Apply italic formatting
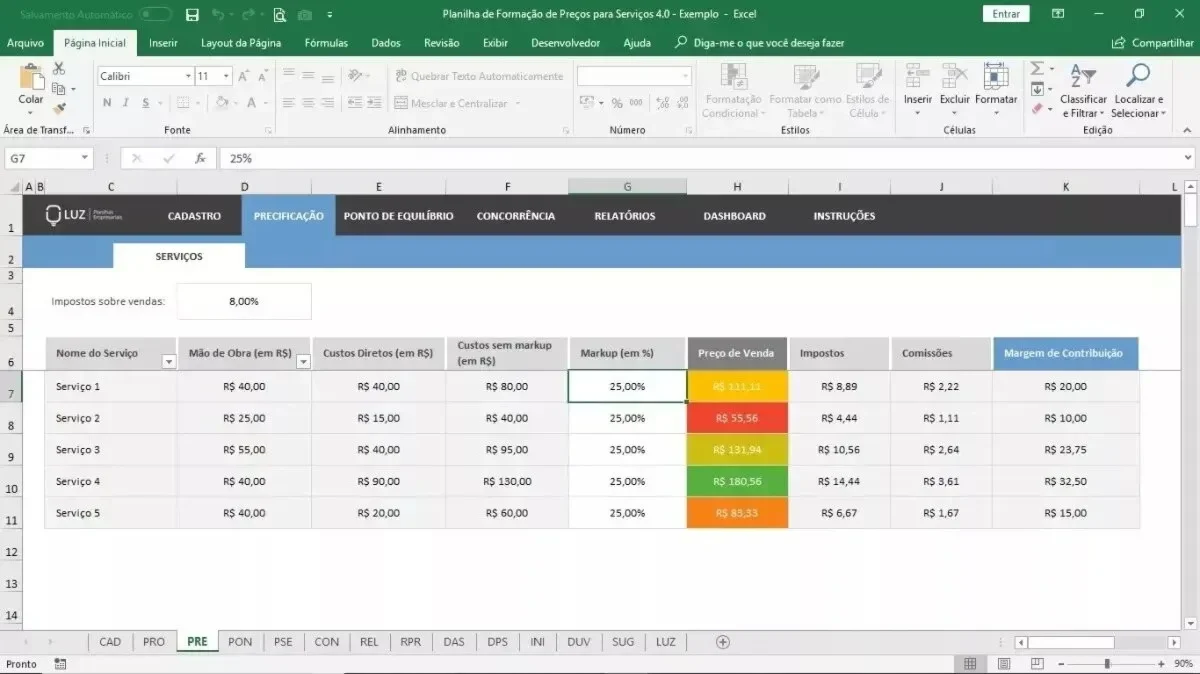 click(126, 103)
